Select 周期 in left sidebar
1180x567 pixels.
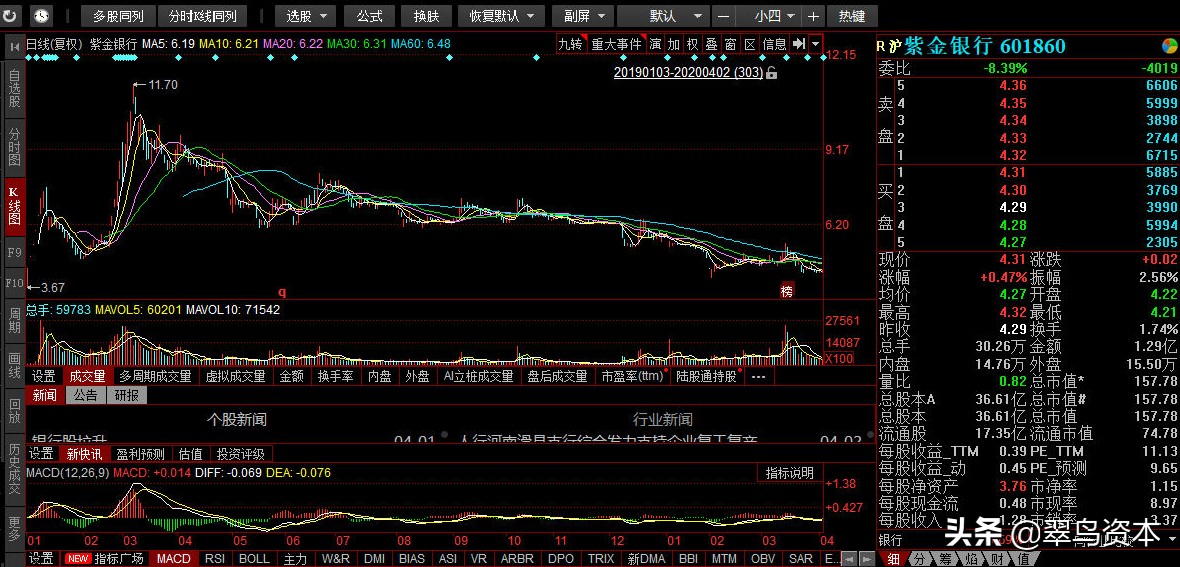click(14, 320)
